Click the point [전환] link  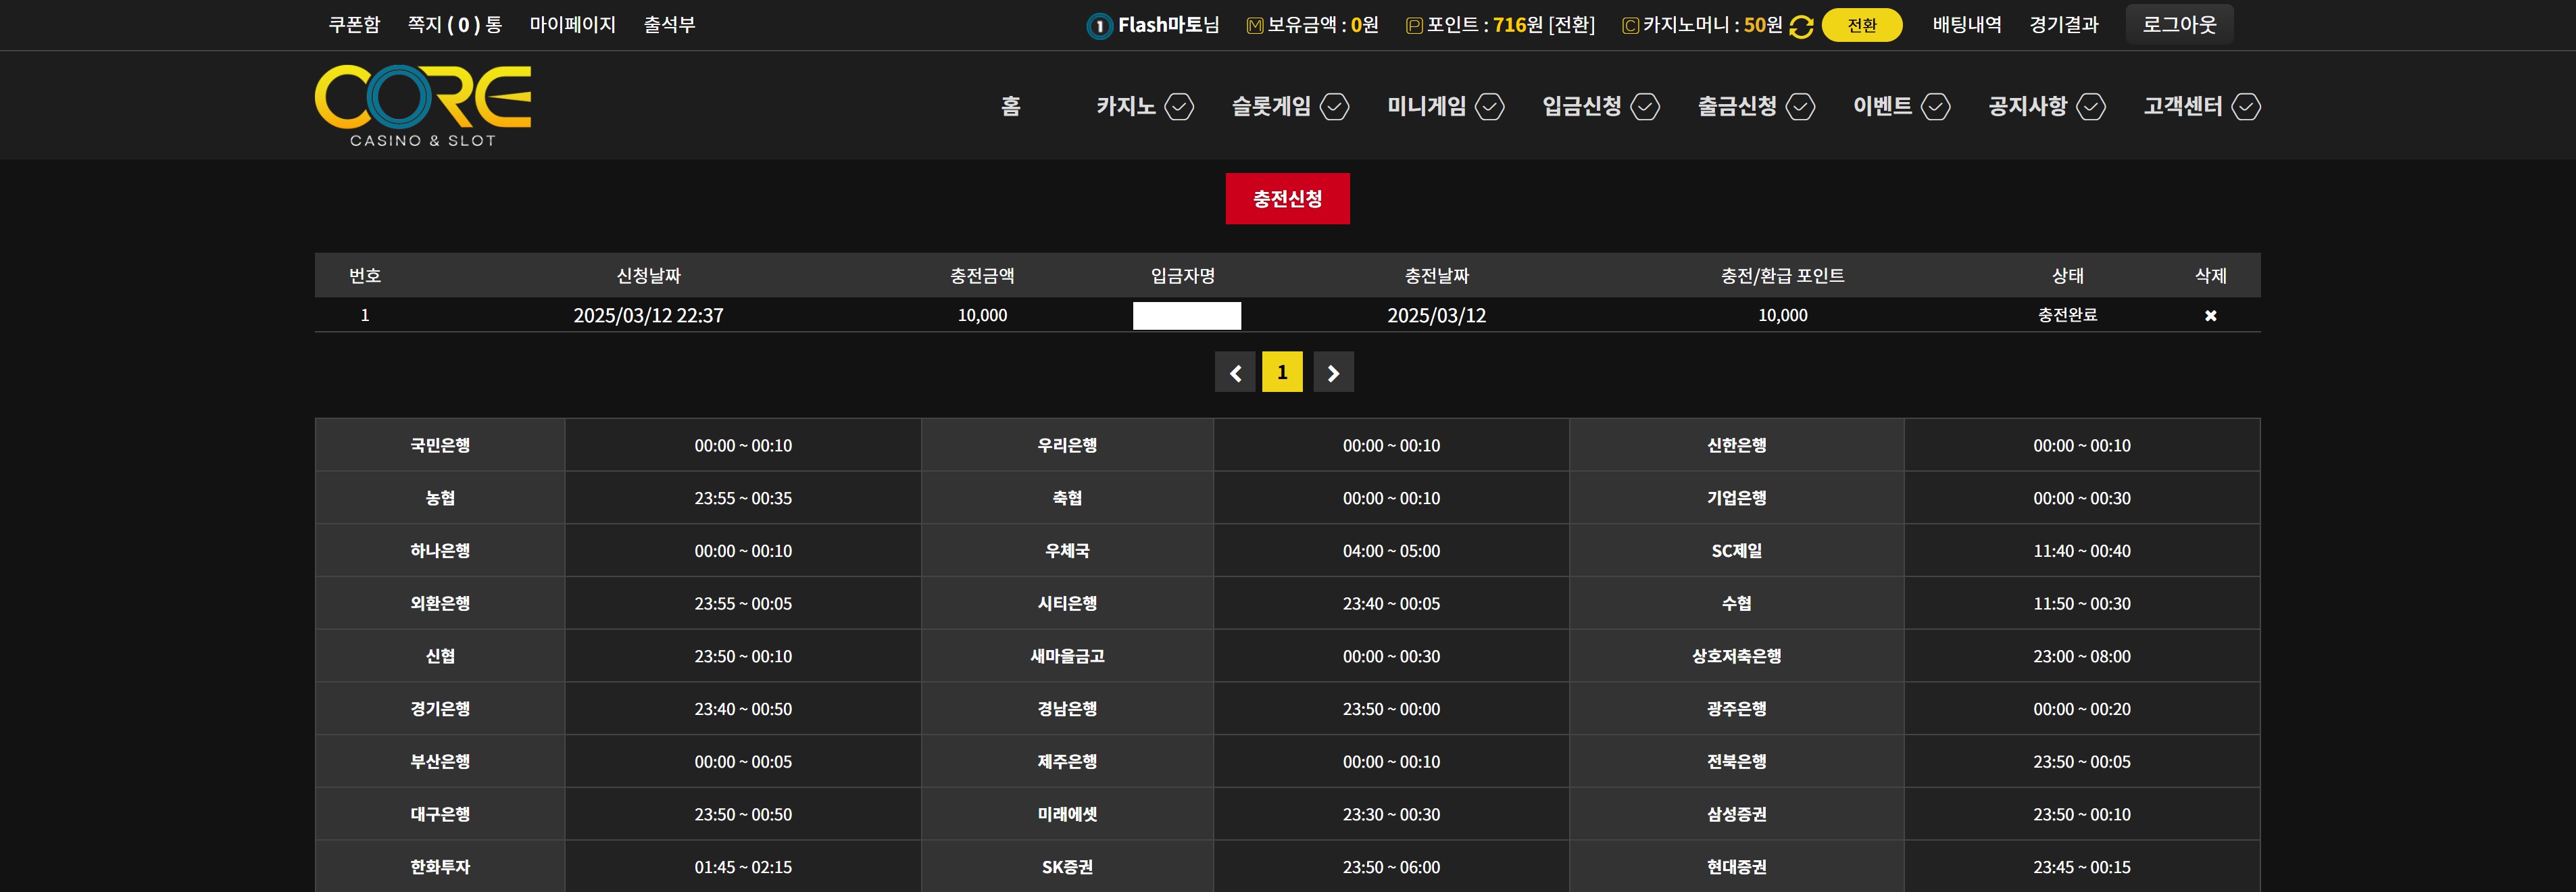(1571, 25)
